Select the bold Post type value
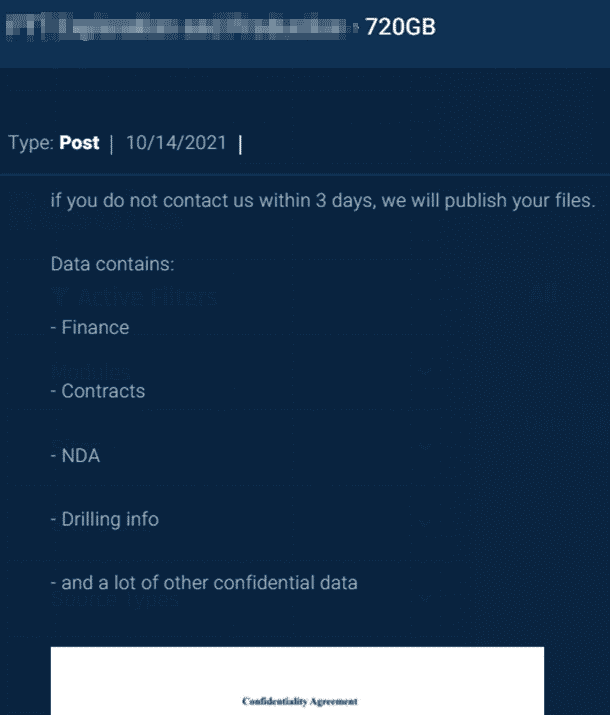The width and height of the screenshot is (610, 715). (79, 143)
